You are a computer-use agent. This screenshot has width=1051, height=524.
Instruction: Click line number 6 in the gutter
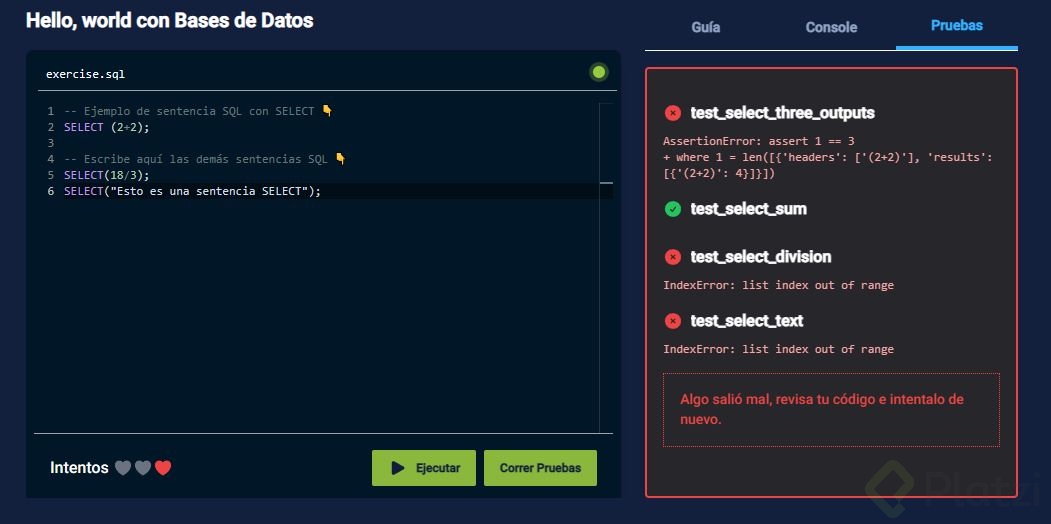pos(50,191)
